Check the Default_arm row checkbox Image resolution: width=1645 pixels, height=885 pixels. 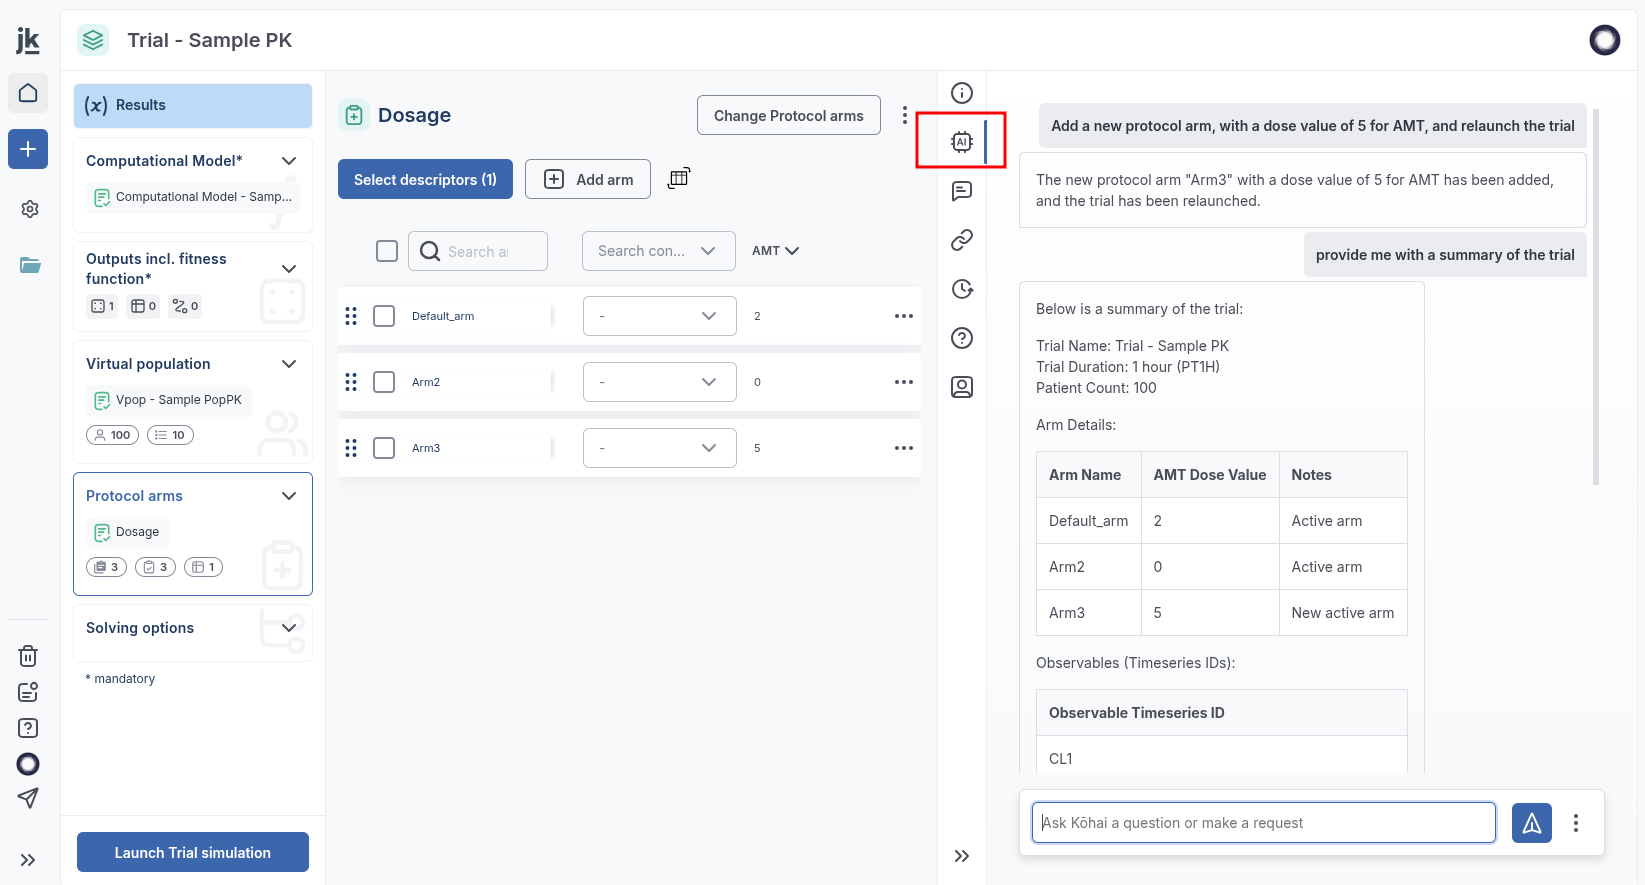coord(384,316)
